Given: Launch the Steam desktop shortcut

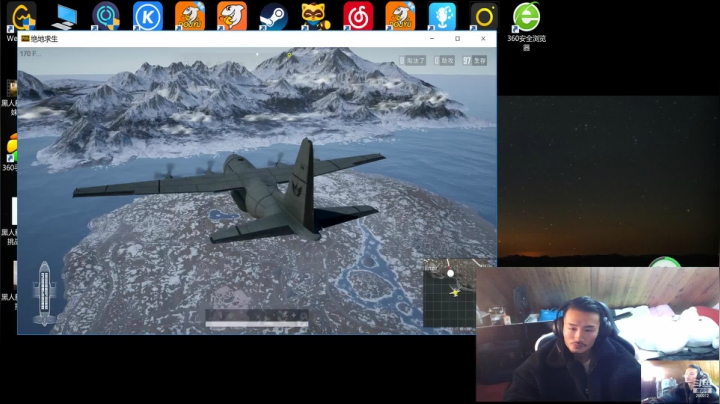Looking at the screenshot, I should (274, 16).
